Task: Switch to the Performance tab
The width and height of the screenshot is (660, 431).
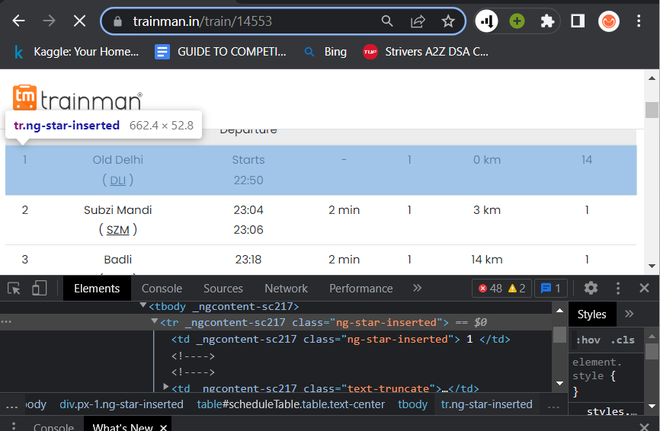Action: pos(361,288)
